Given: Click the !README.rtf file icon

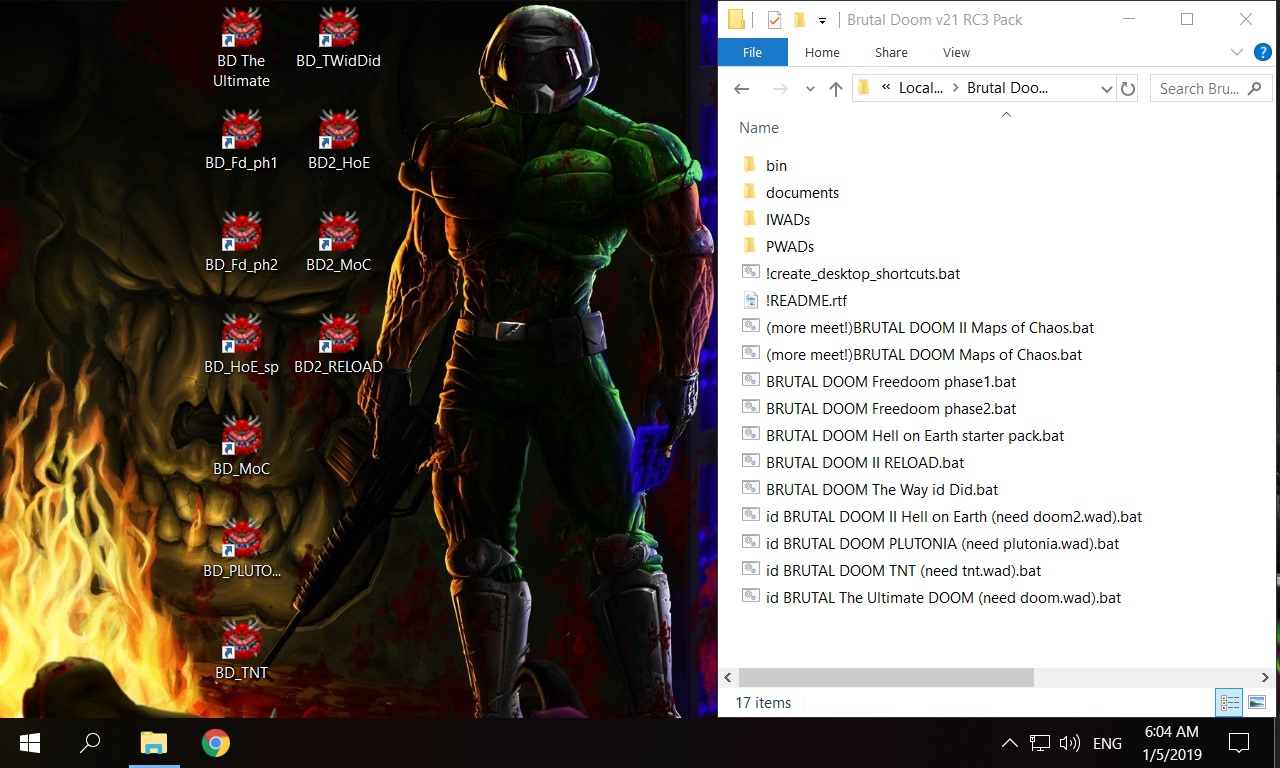Looking at the screenshot, I should click(x=751, y=300).
